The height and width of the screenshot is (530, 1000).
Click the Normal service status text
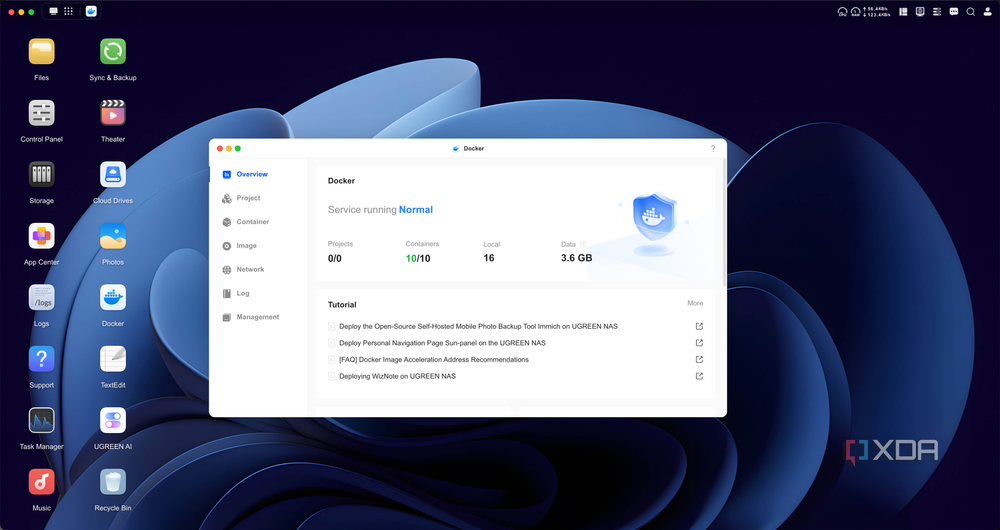416,210
